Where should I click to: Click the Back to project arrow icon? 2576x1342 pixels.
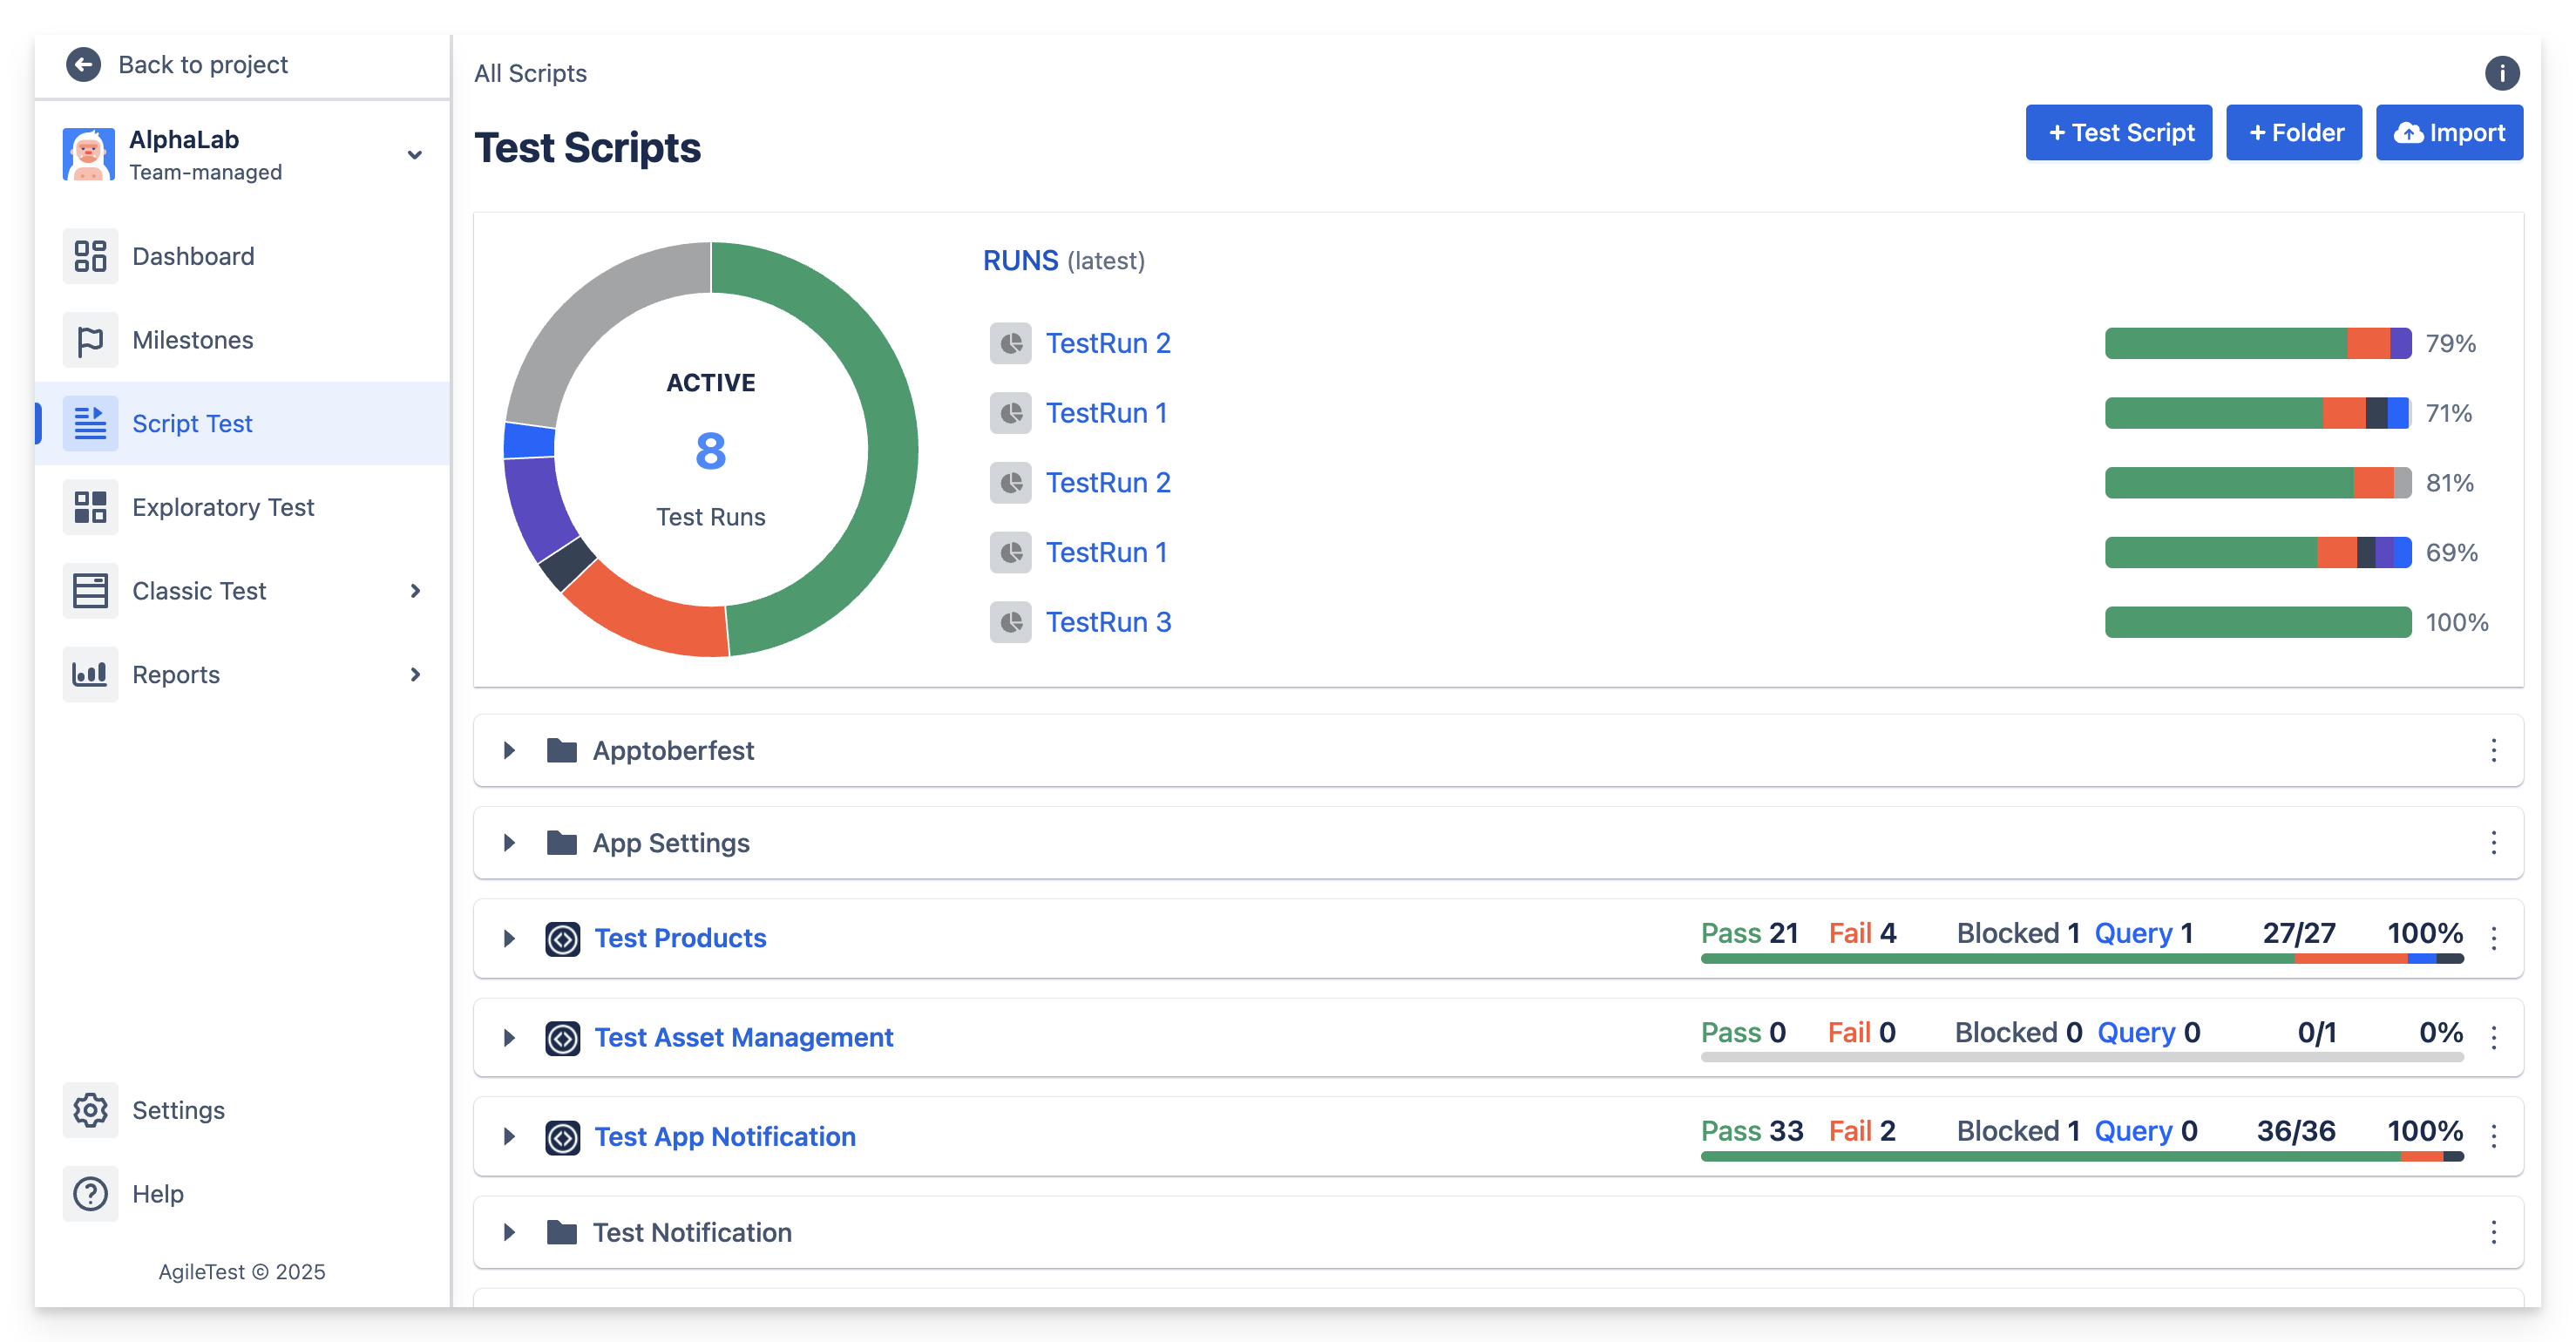pyautogui.click(x=83, y=65)
